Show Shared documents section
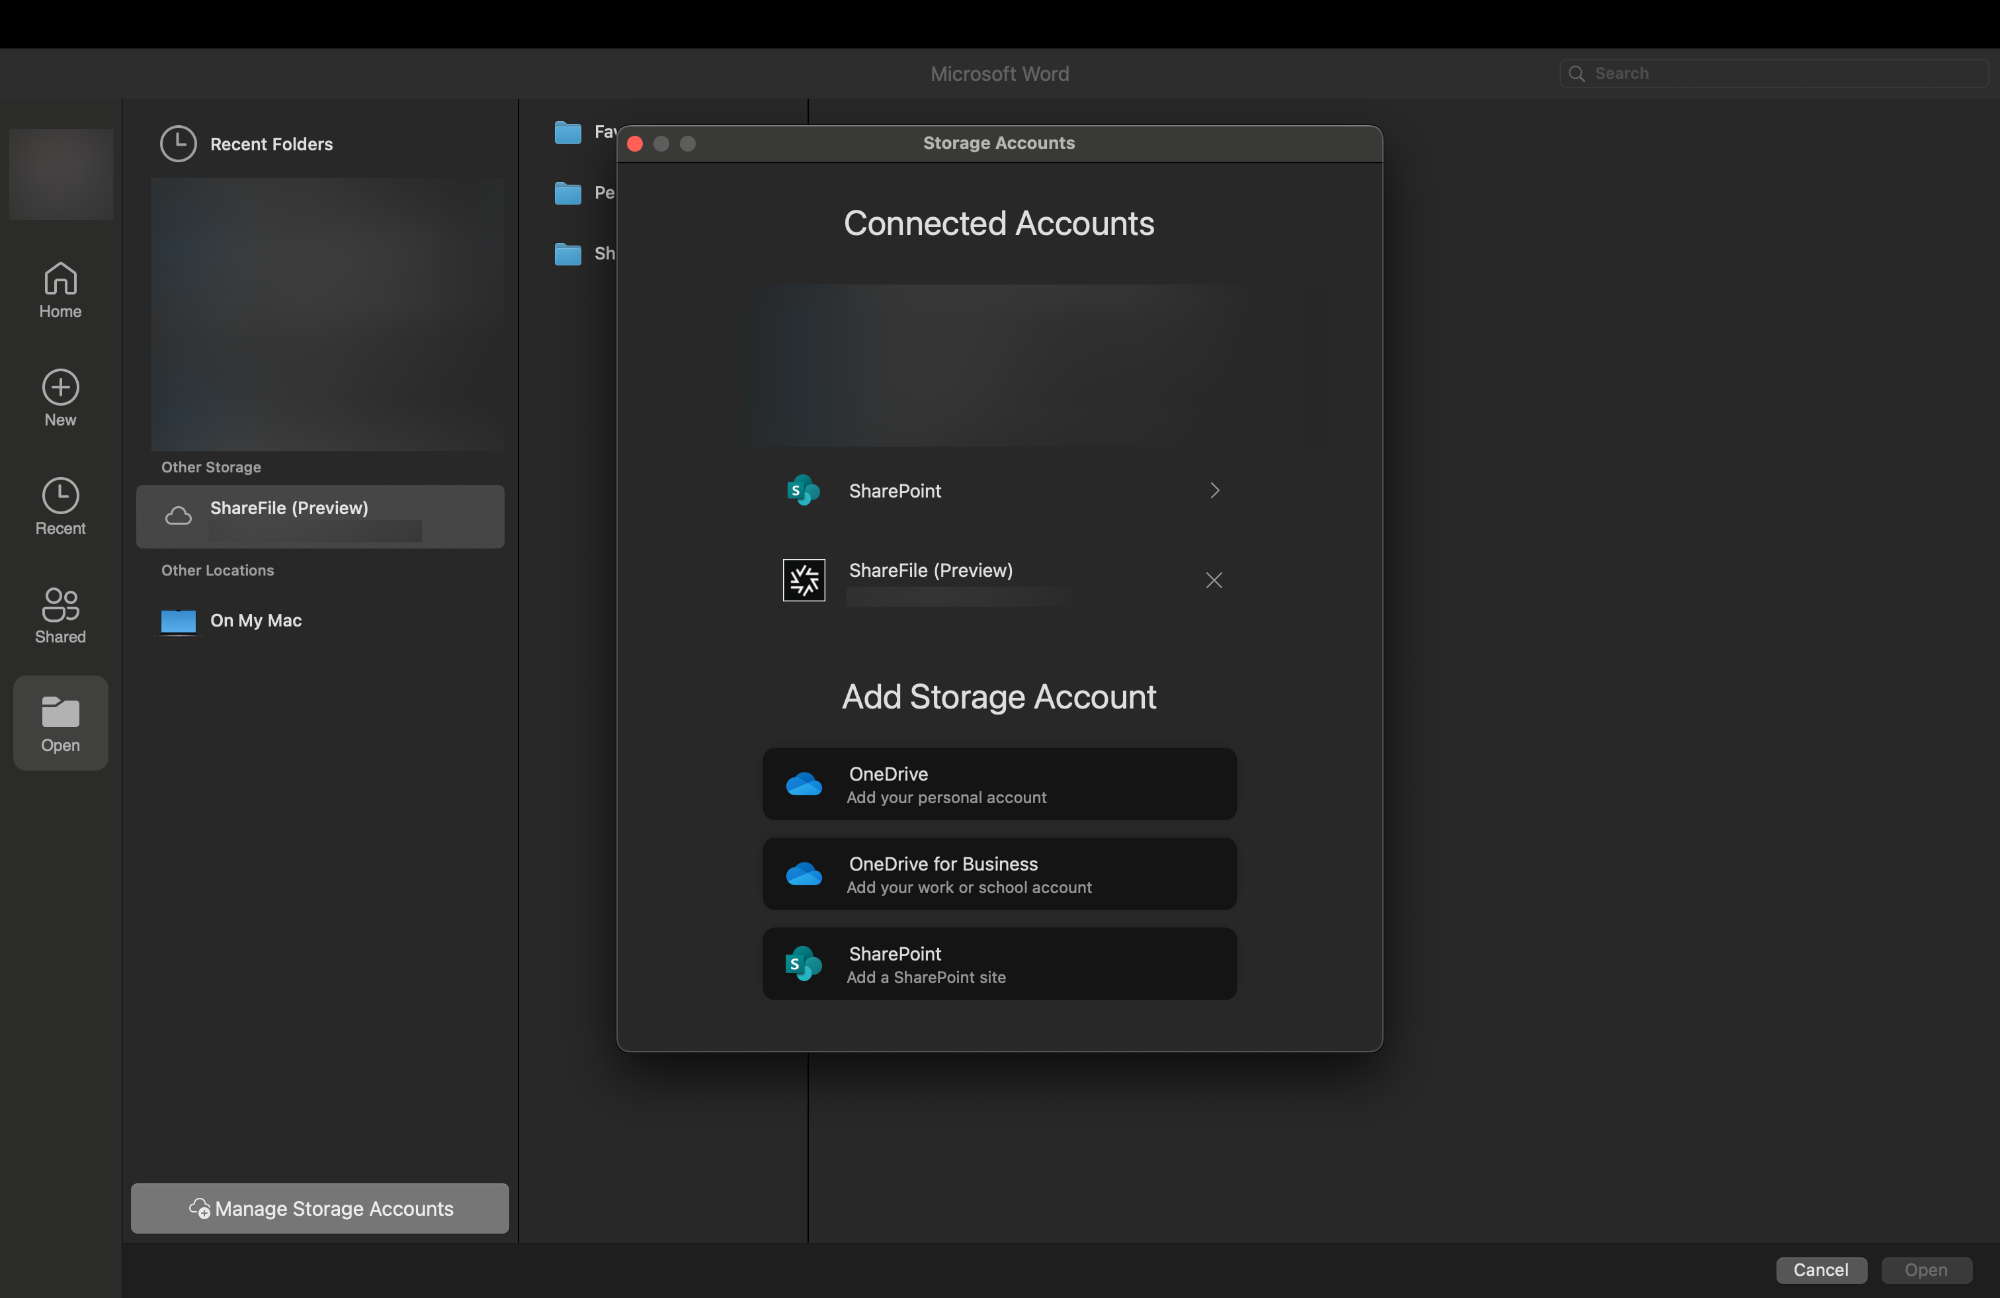The width and height of the screenshot is (2000, 1298). (x=60, y=615)
